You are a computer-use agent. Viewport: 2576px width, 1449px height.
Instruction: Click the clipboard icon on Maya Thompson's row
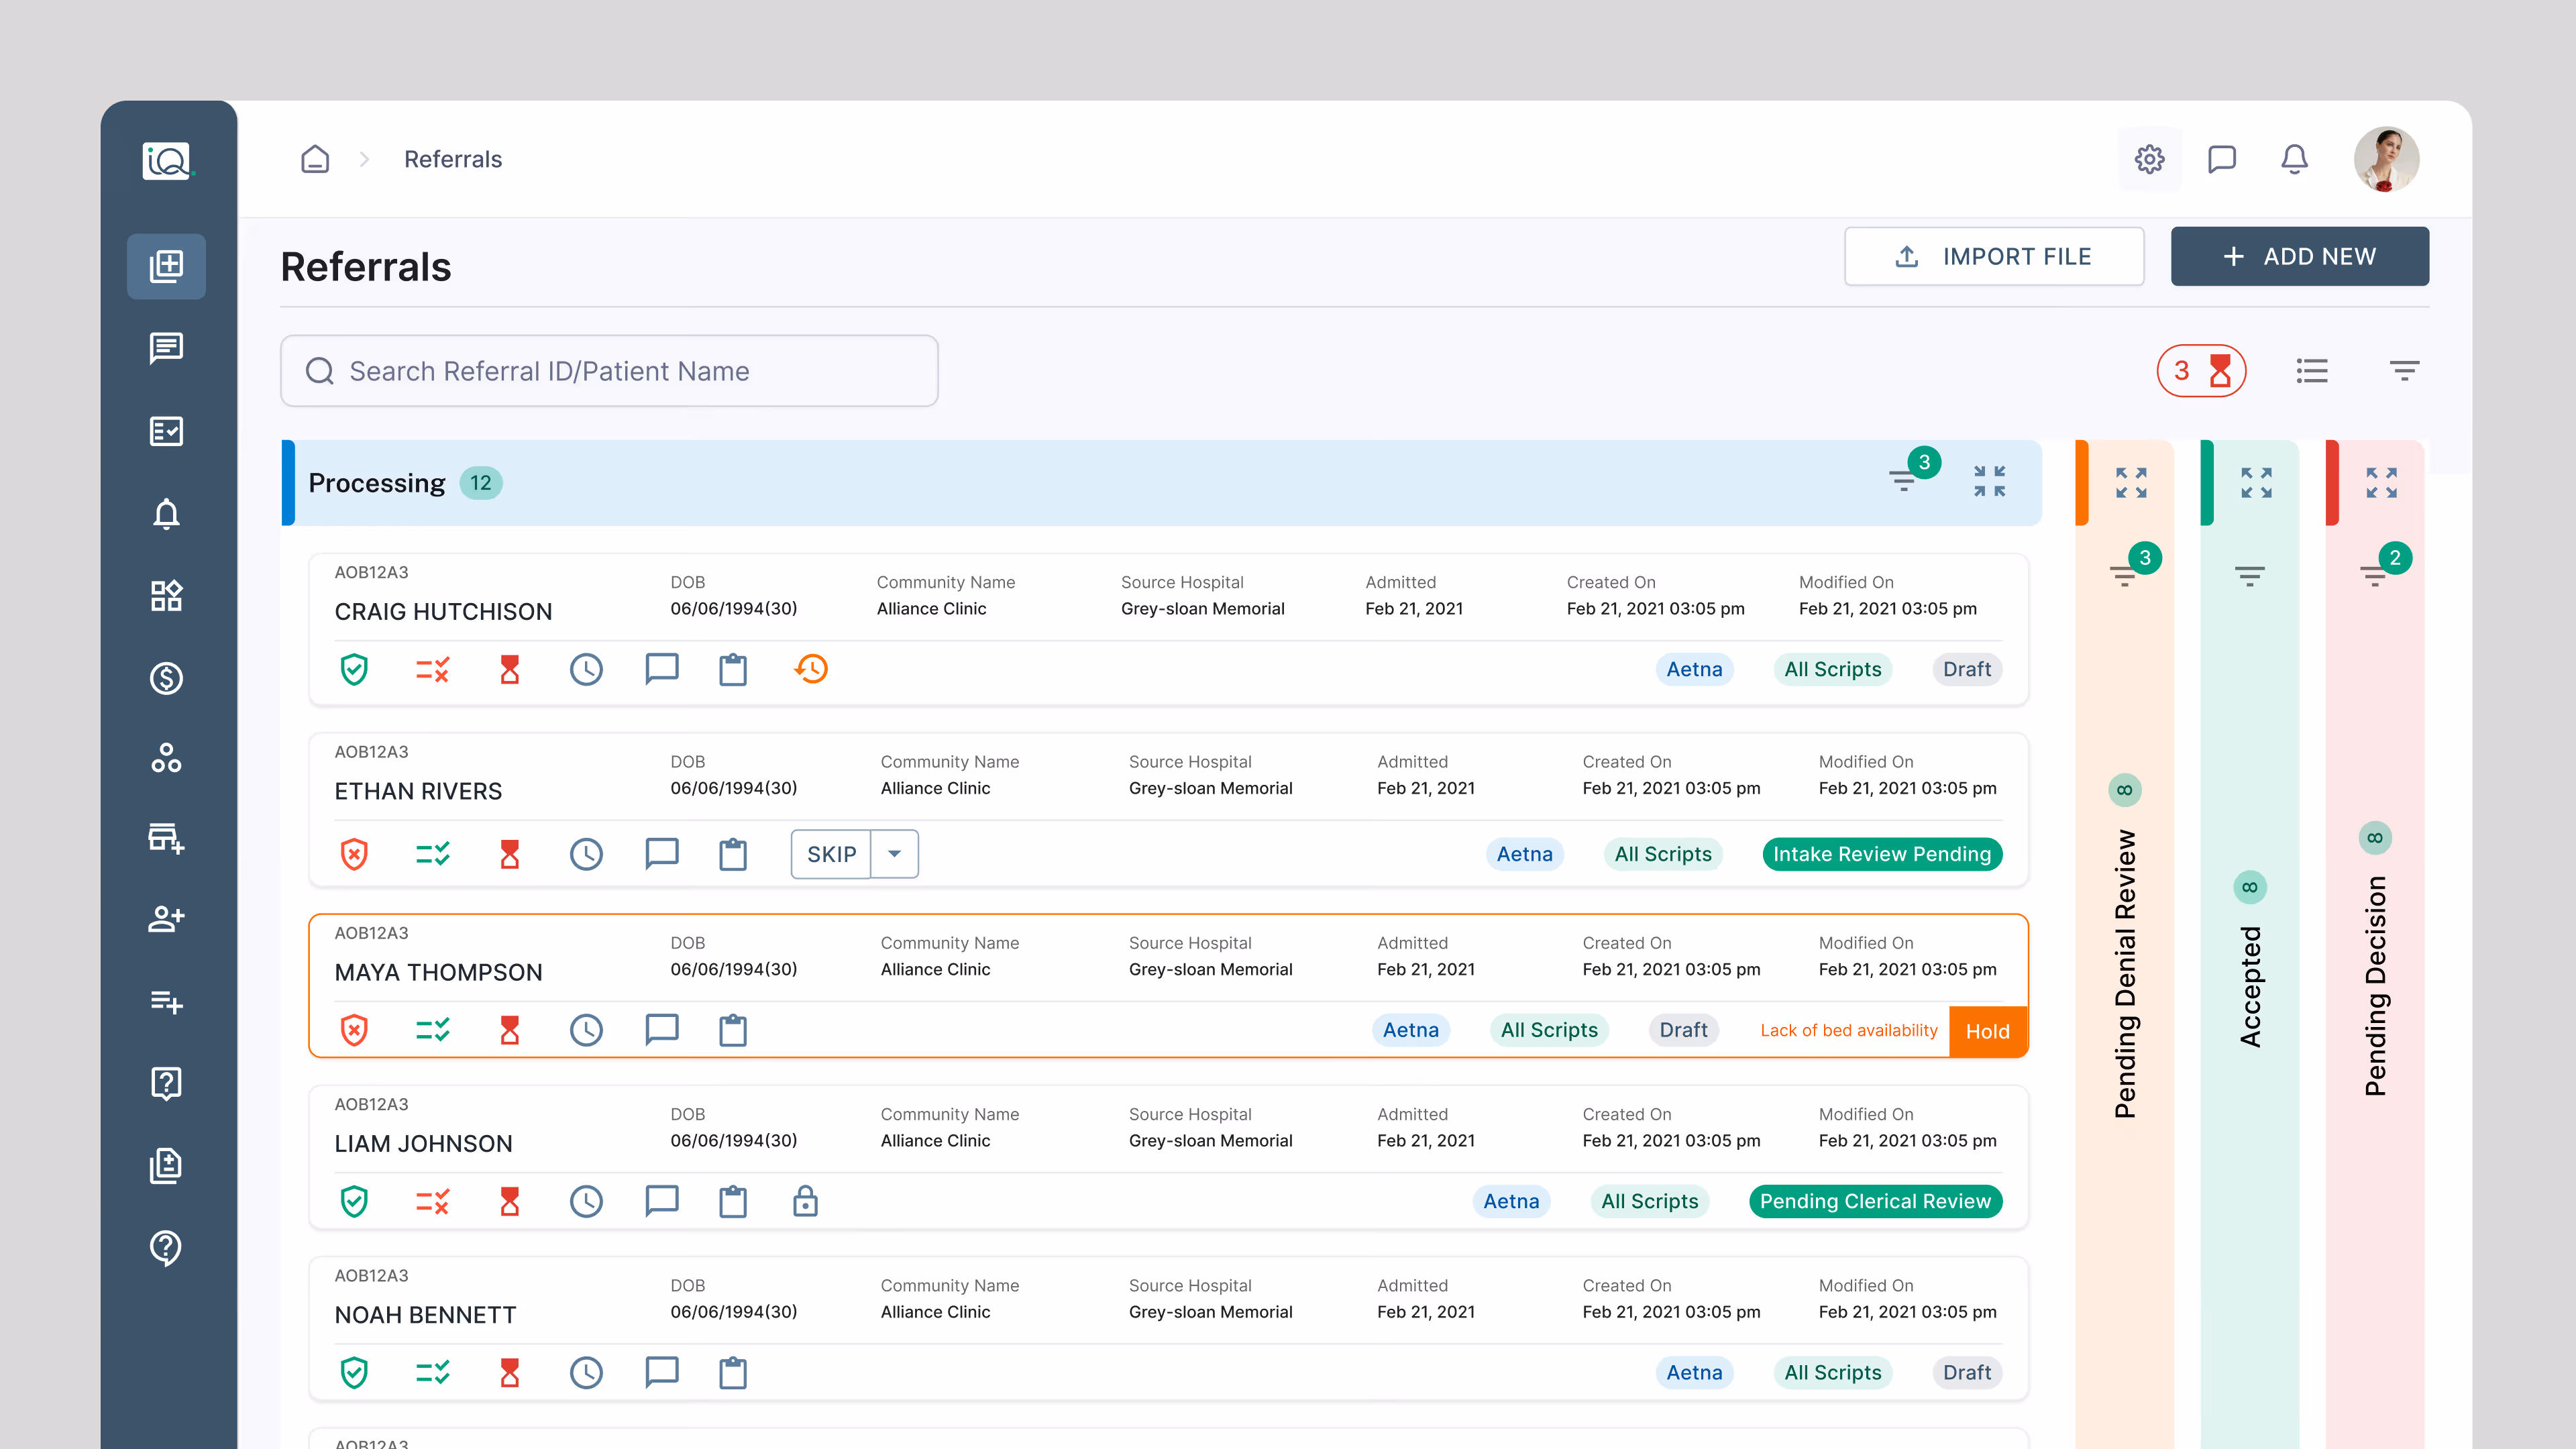point(733,1030)
